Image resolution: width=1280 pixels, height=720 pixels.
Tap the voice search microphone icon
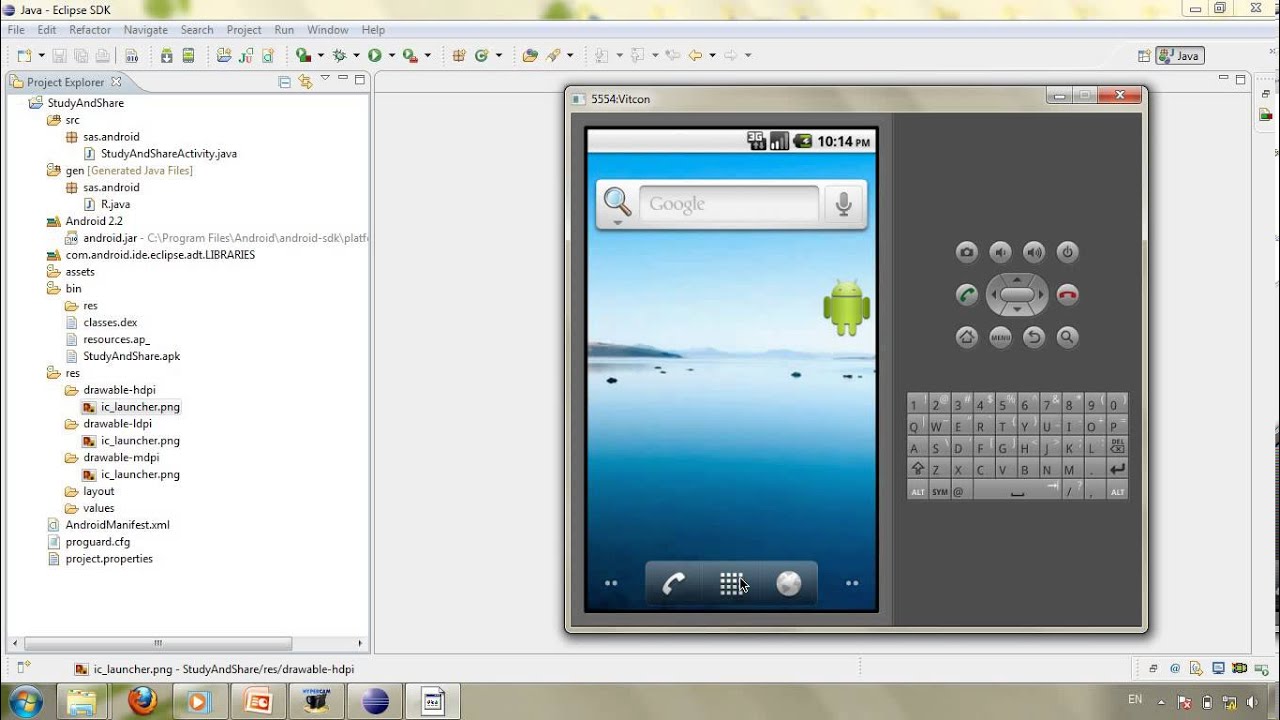coord(843,204)
